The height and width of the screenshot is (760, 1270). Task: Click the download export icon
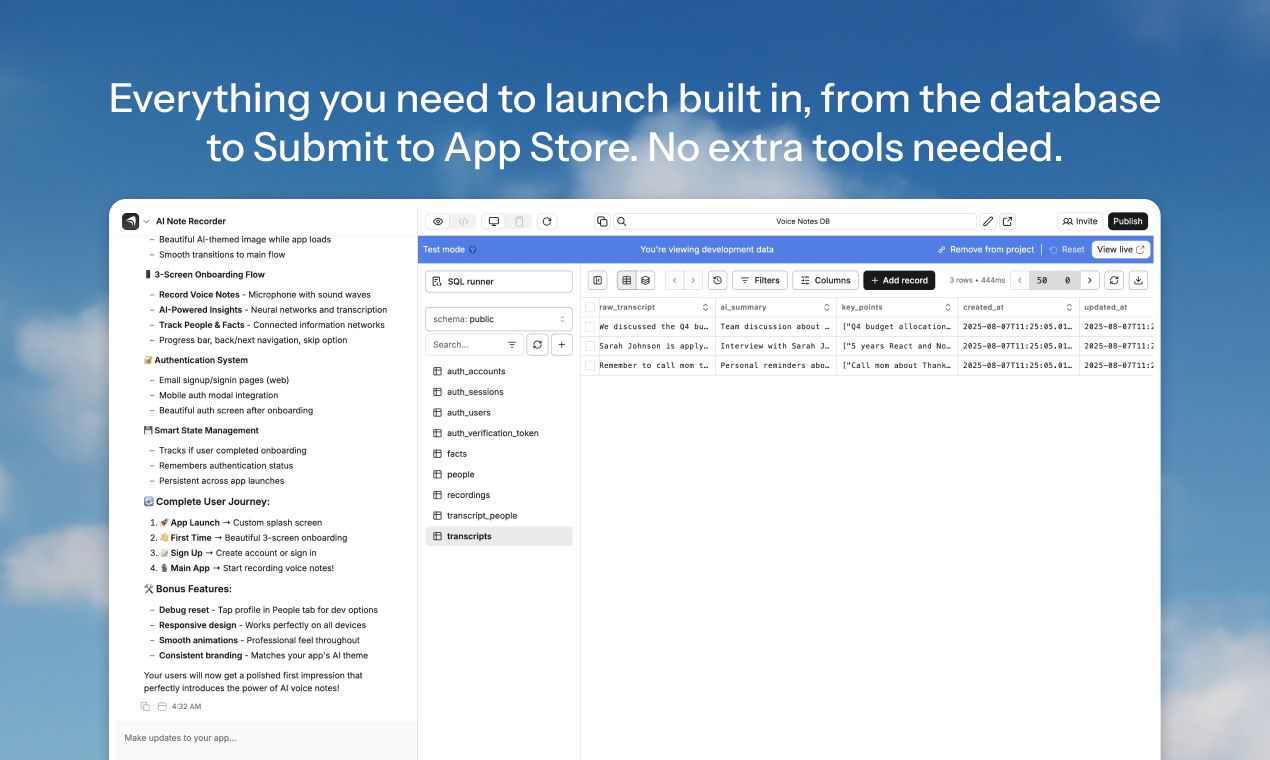1139,281
